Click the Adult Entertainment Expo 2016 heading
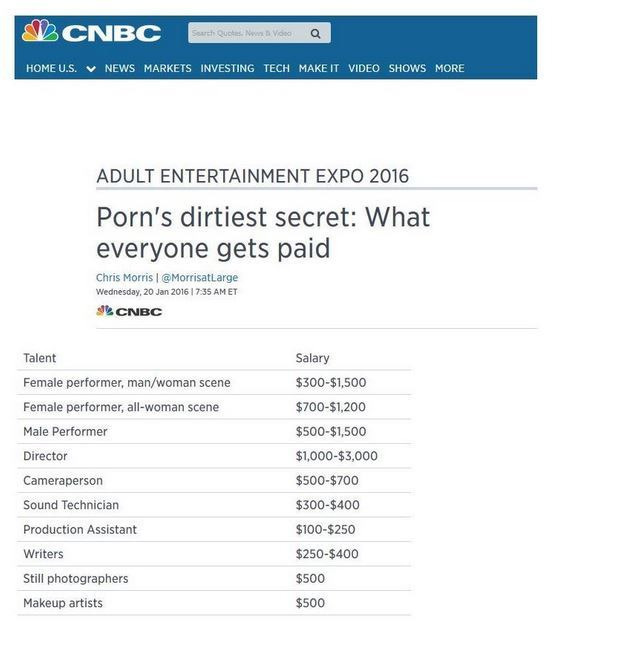 coord(252,176)
